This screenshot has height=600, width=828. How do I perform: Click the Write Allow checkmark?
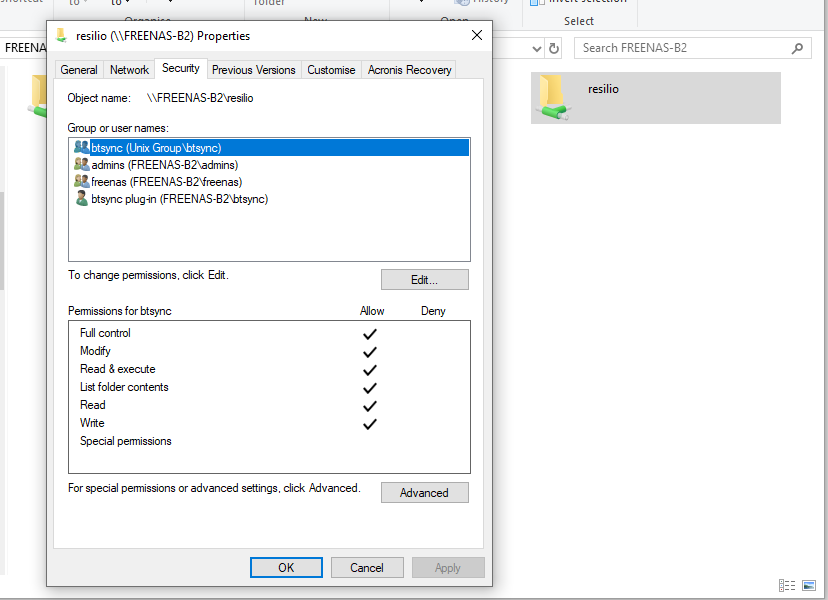click(x=370, y=424)
